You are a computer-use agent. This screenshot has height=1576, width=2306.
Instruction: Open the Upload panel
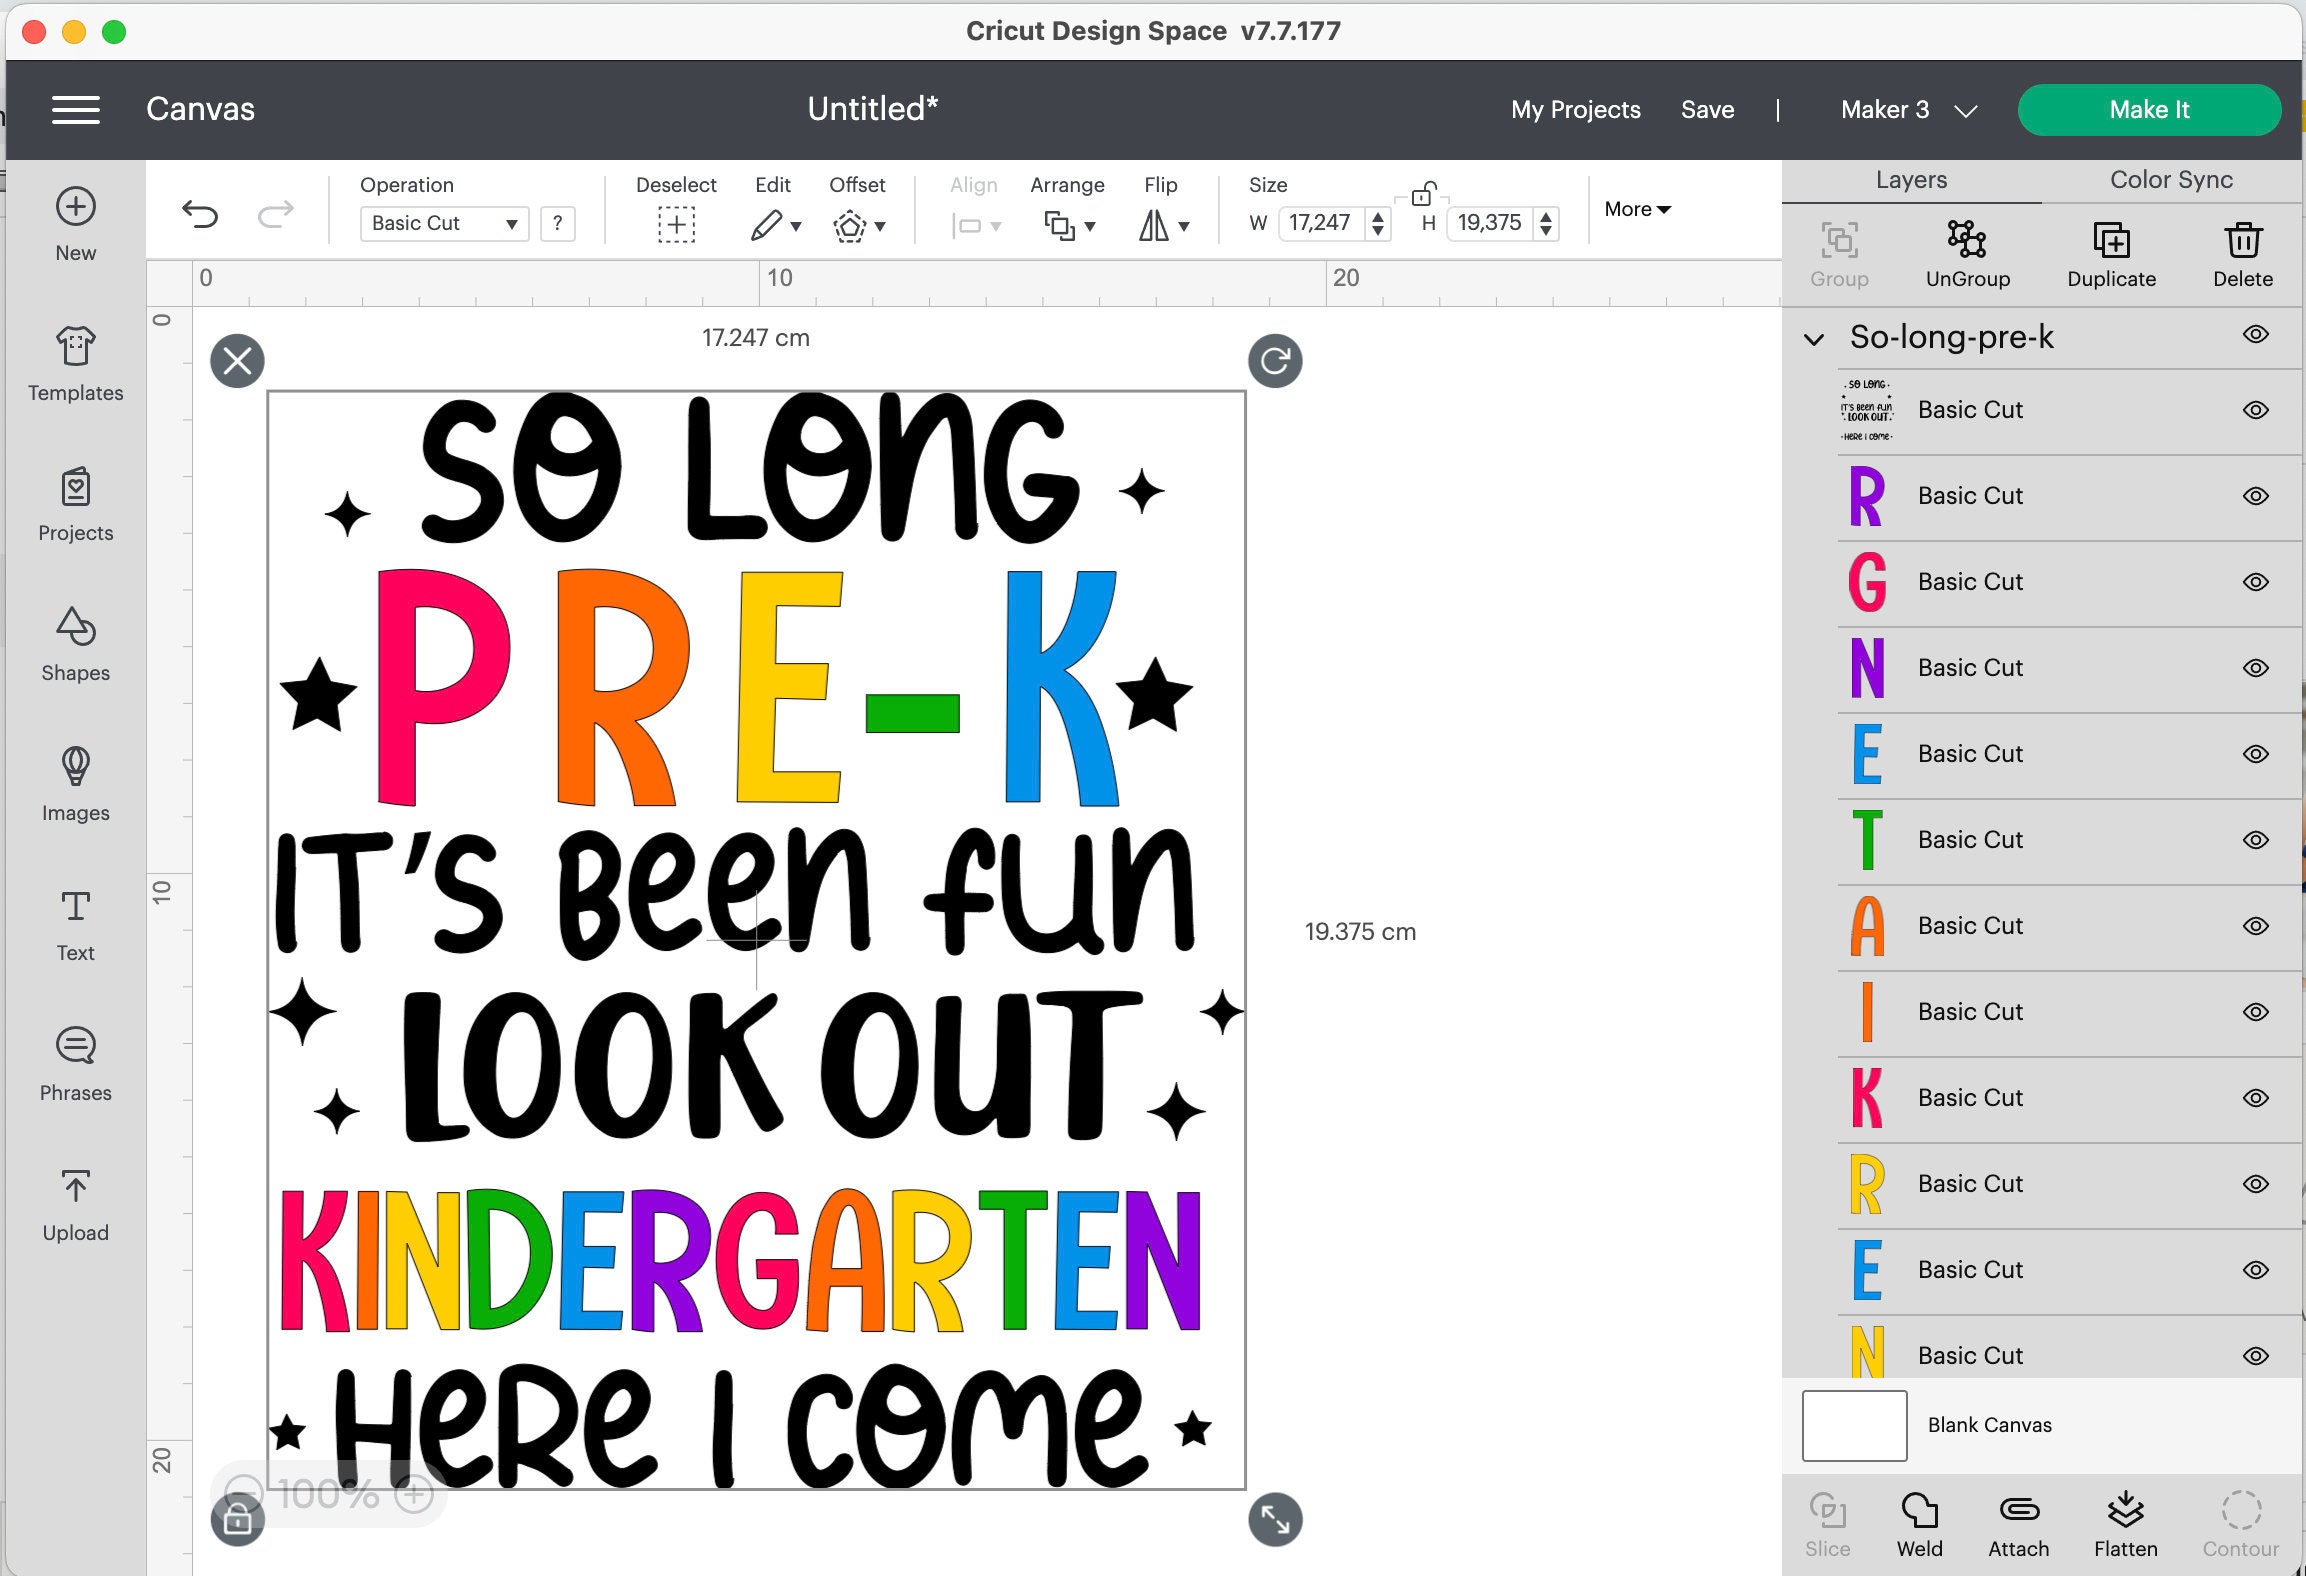tap(75, 1205)
